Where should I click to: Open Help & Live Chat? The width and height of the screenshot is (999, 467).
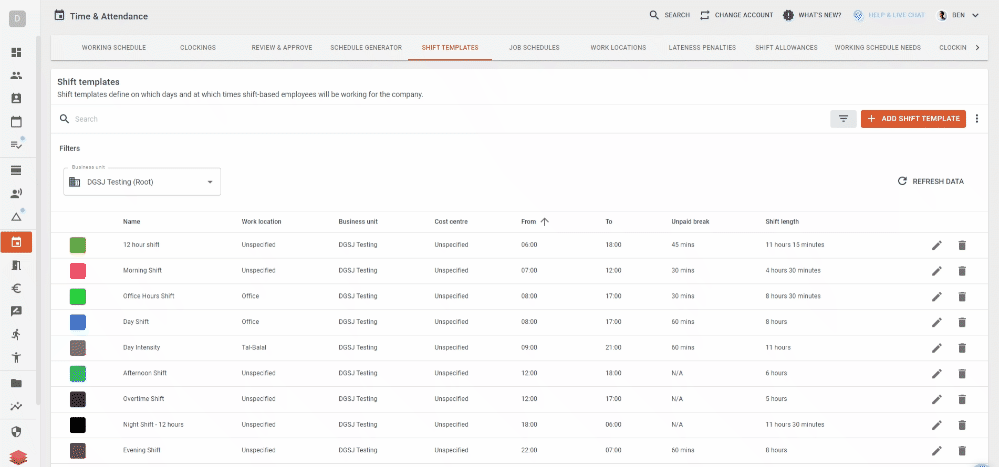click(889, 15)
